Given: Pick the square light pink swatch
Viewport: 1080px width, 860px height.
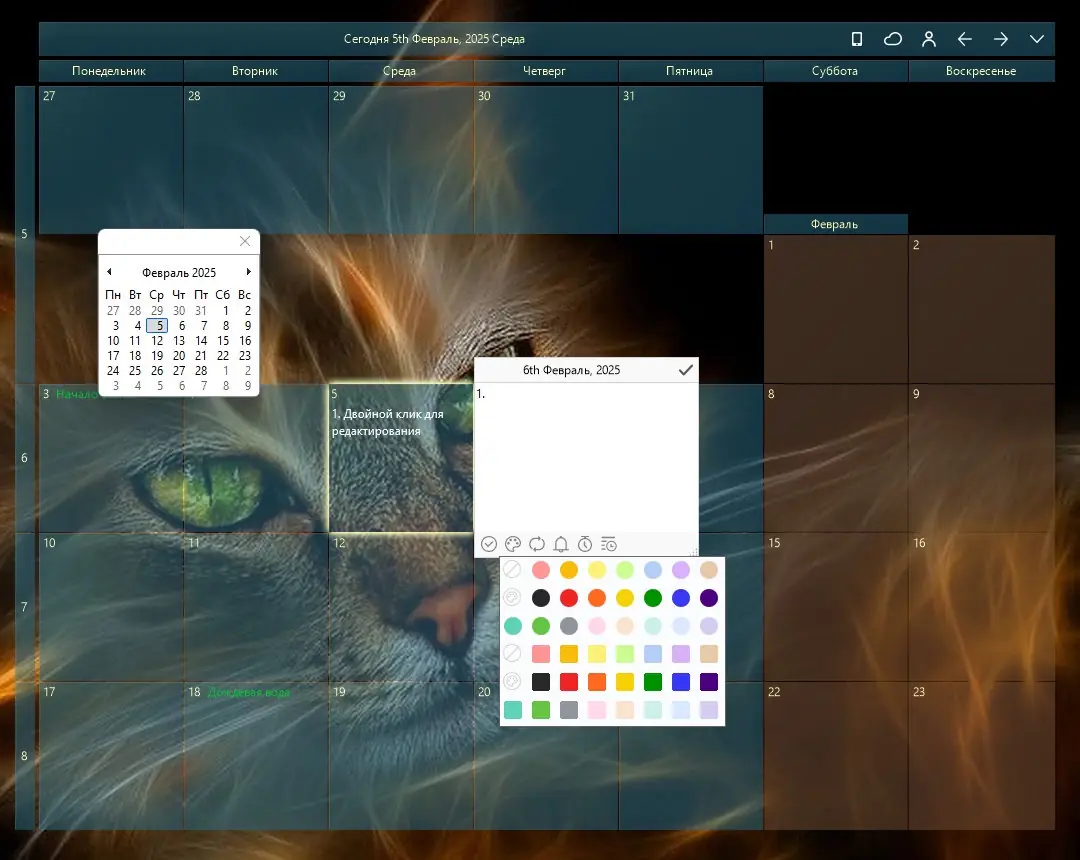Looking at the screenshot, I should pos(596,710).
